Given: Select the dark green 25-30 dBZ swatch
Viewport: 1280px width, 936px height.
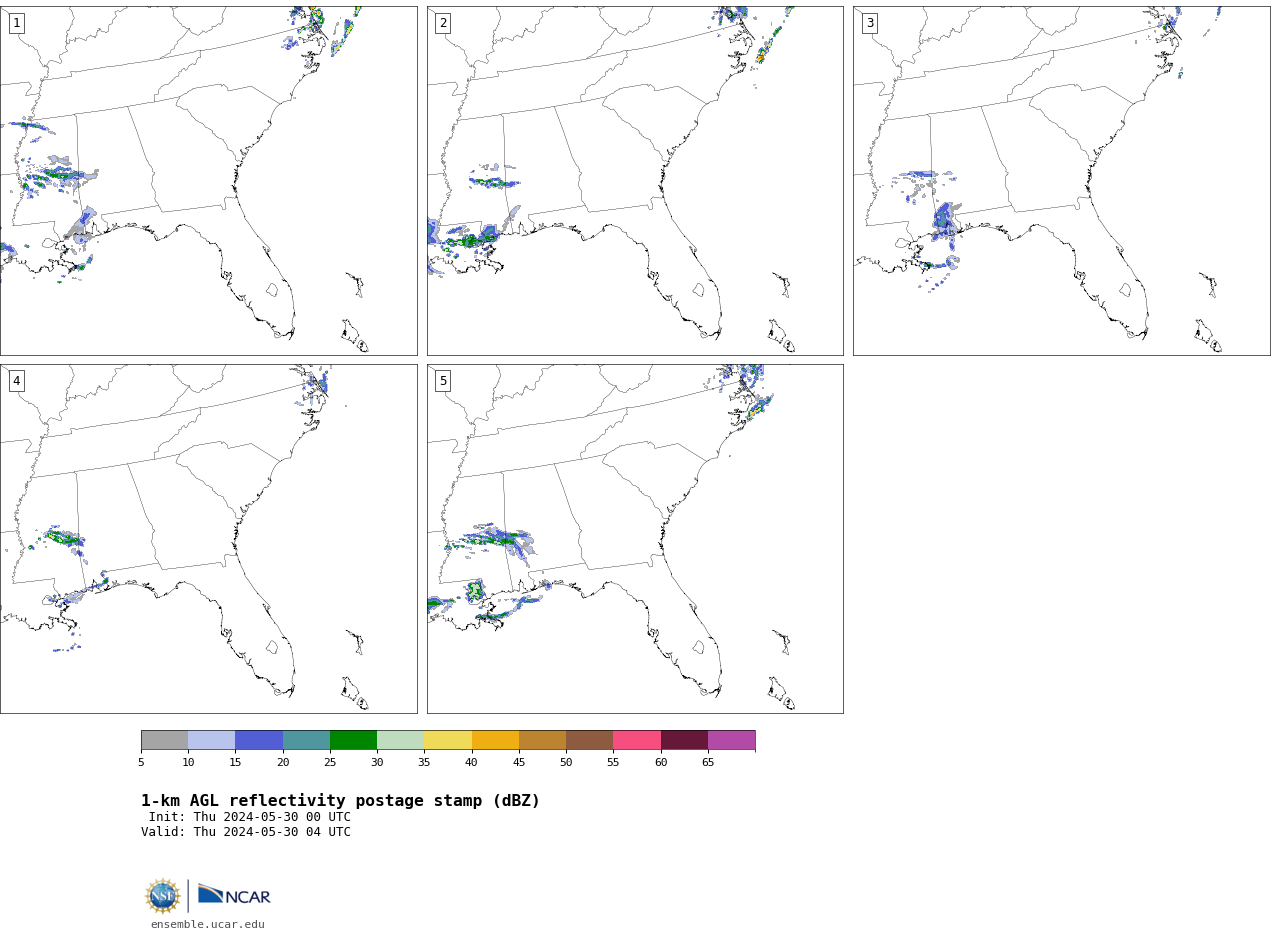Looking at the screenshot, I should click(x=353, y=740).
